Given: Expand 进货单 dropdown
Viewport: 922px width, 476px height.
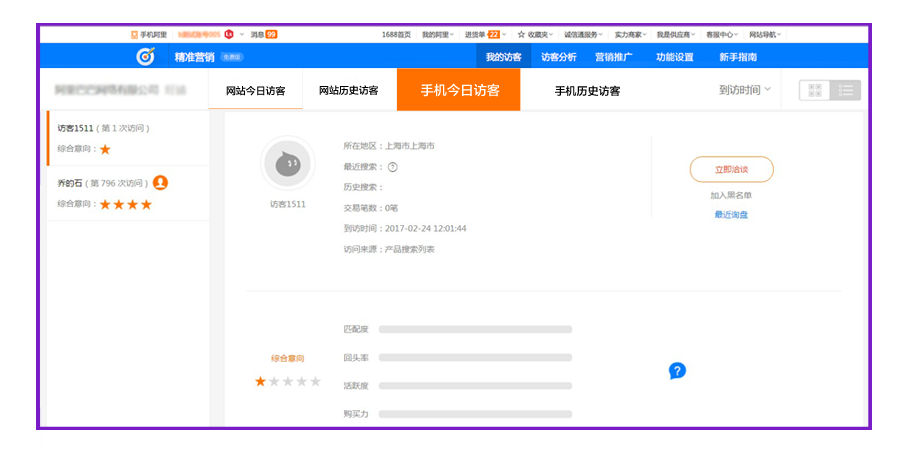Looking at the screenshot, I should [x=486, y=35].
